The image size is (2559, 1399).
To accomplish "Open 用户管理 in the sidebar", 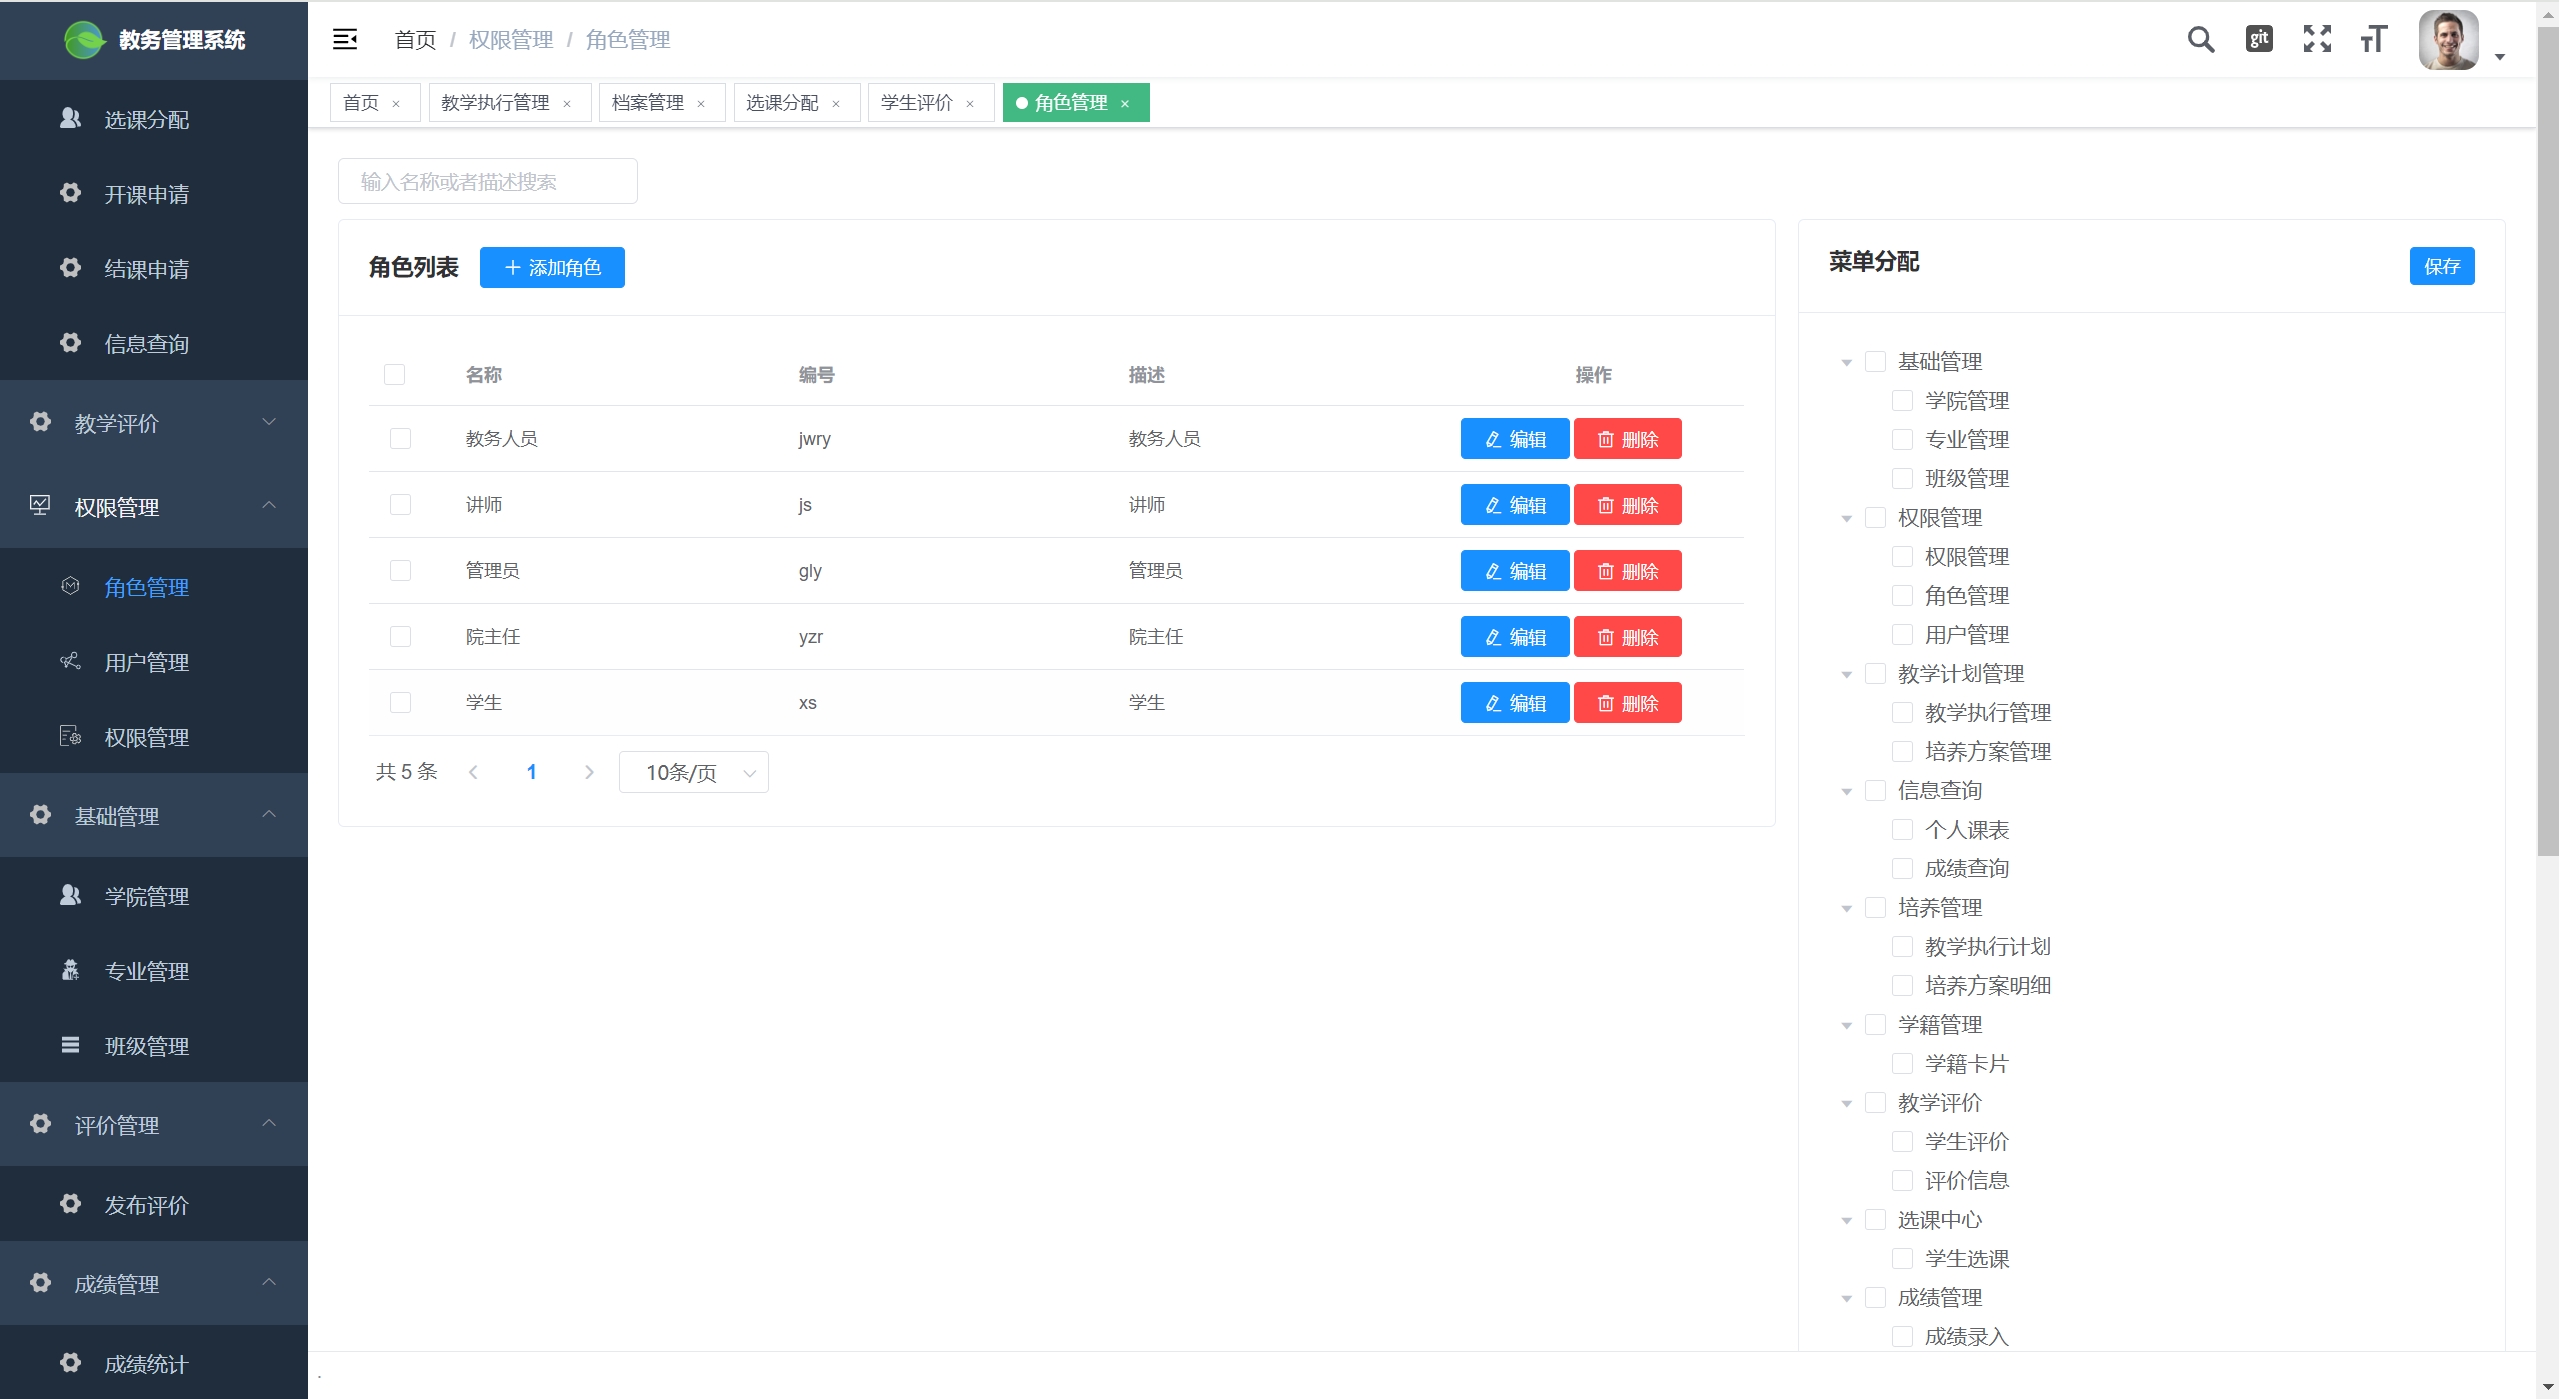I will [146, 662].
